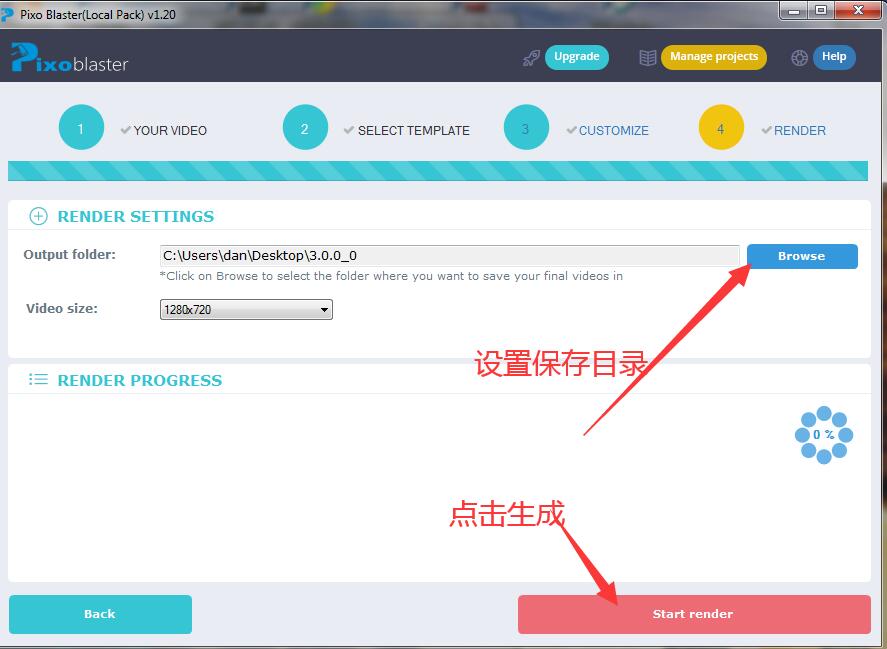
Task: Select the step 2 circle
Action: (x=305, y=127)
